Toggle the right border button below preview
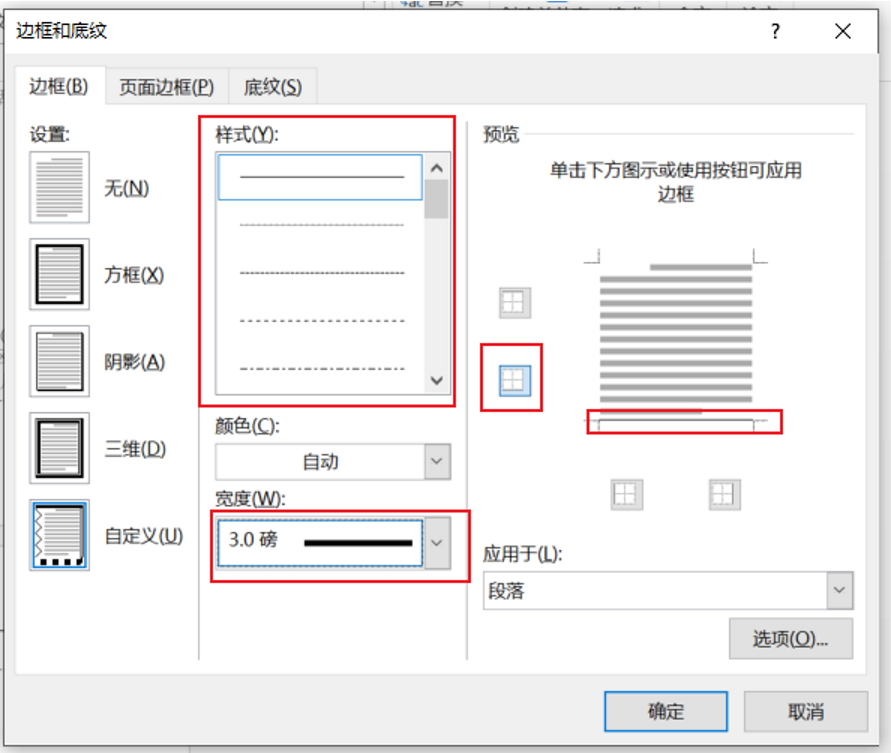Viewport: 891px width, 753px height. click(725, 494)
